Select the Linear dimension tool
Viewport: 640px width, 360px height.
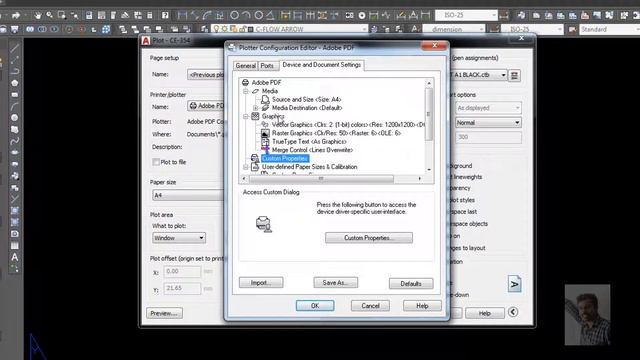point(182,16)
